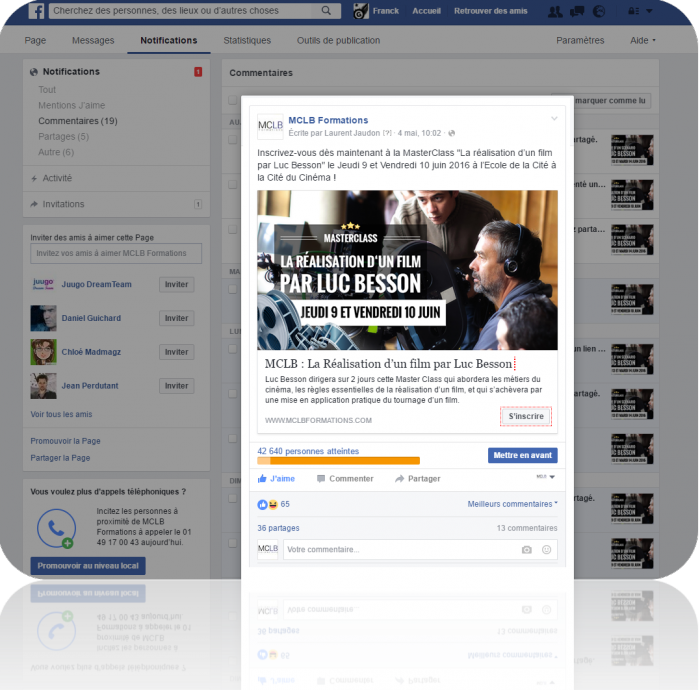
Task: Click the orange reach progress bar
Action: [x=338, y=461]
